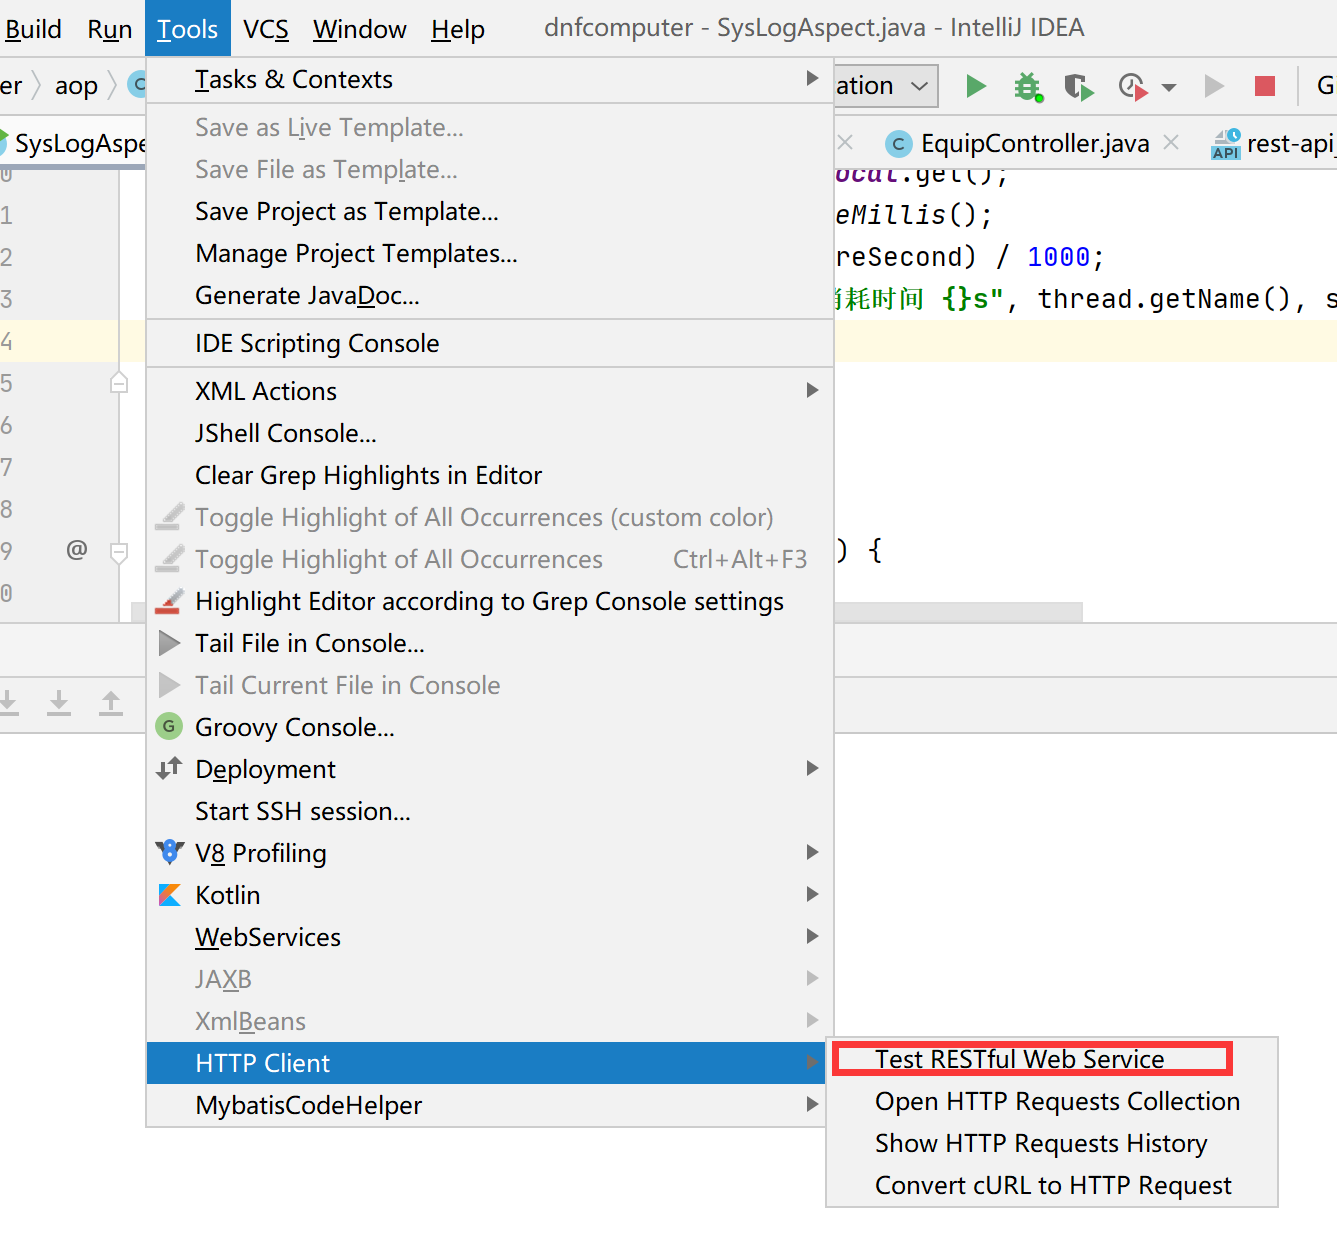Click the aop breadcrumb in navigation bar
1337x1237 pixels.
[x=76, y=86]
